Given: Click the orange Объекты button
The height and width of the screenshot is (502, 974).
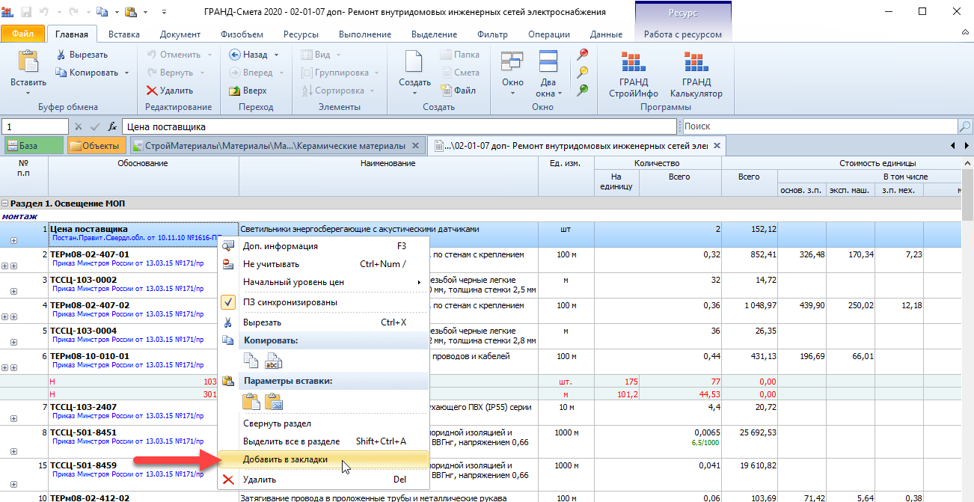Looking at the screenshot, I should 96,146.
